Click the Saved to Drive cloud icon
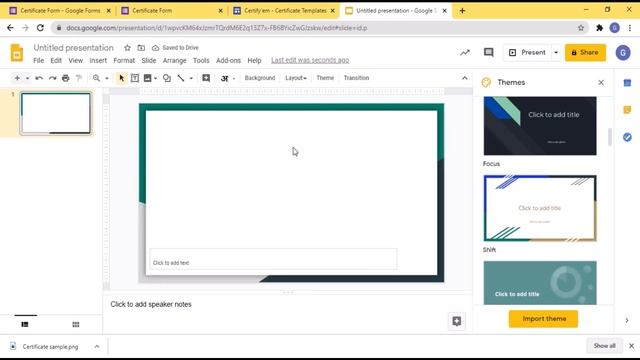This screenshot has width=640, height=360. [x=156, y=48]
